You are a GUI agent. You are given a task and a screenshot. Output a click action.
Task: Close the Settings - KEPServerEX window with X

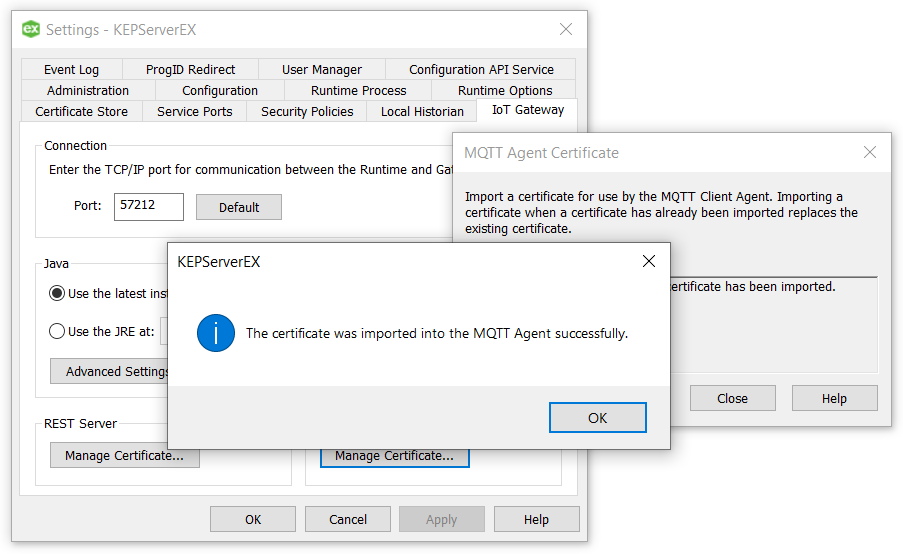pyautogui.click(x=566, y=29)
